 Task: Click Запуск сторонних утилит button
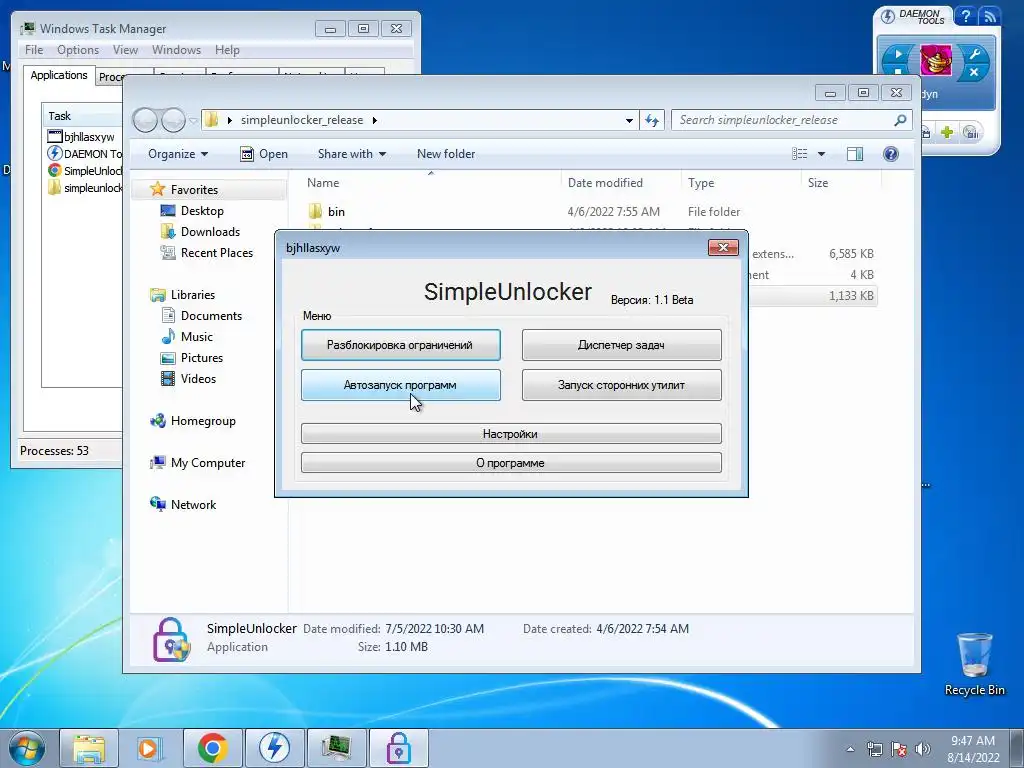coord(621,385)
